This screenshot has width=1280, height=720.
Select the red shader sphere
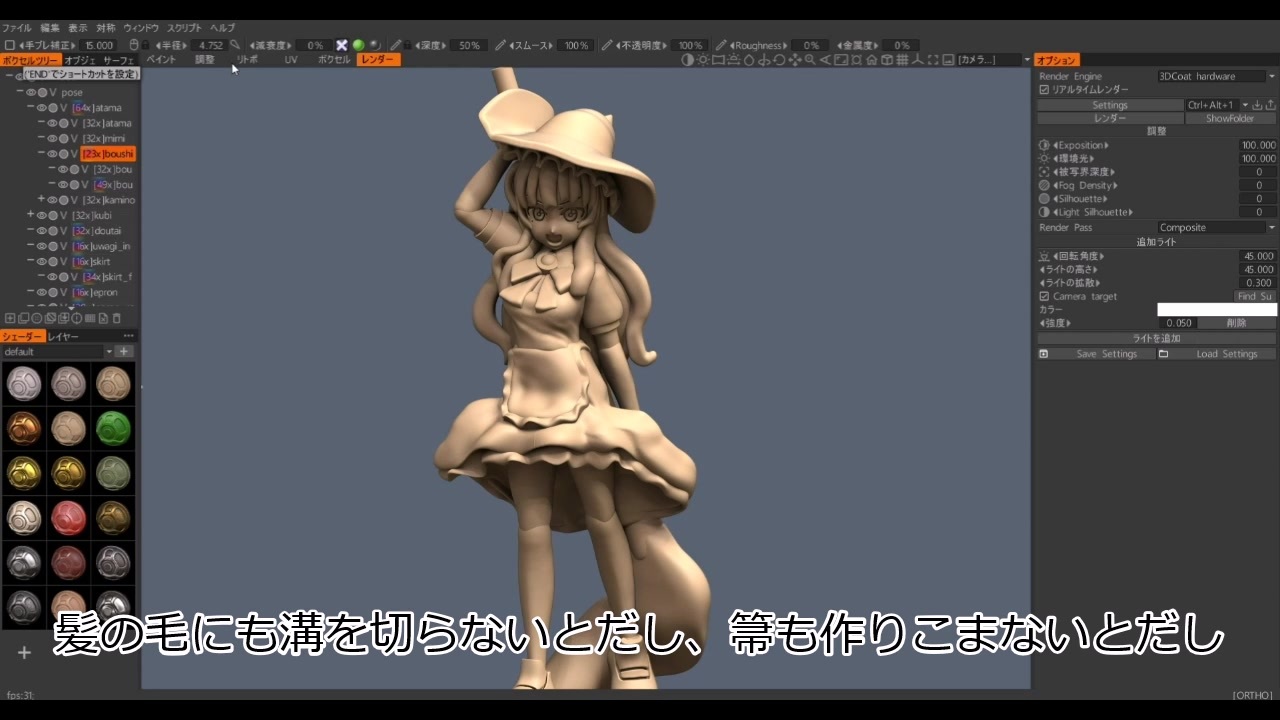point(69,517)
